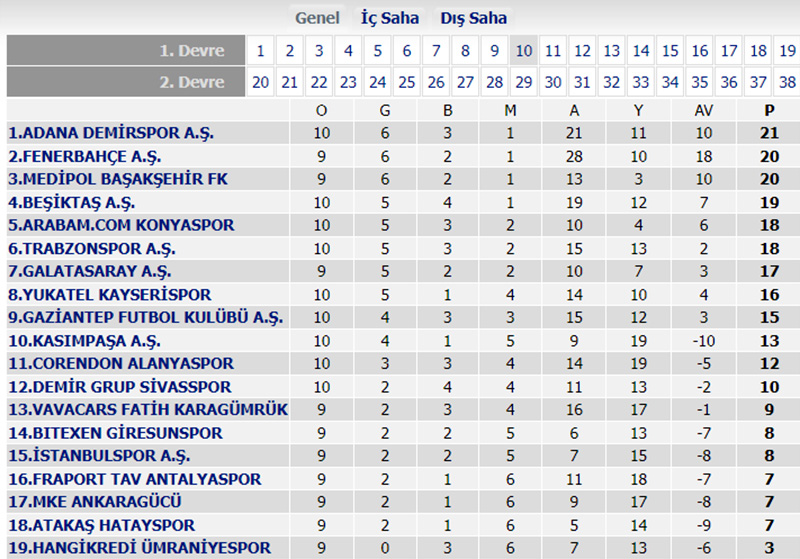This screenshot has height=559, width=800.
Task: Pick week 29 from second half row
Action: coord(524,82)
